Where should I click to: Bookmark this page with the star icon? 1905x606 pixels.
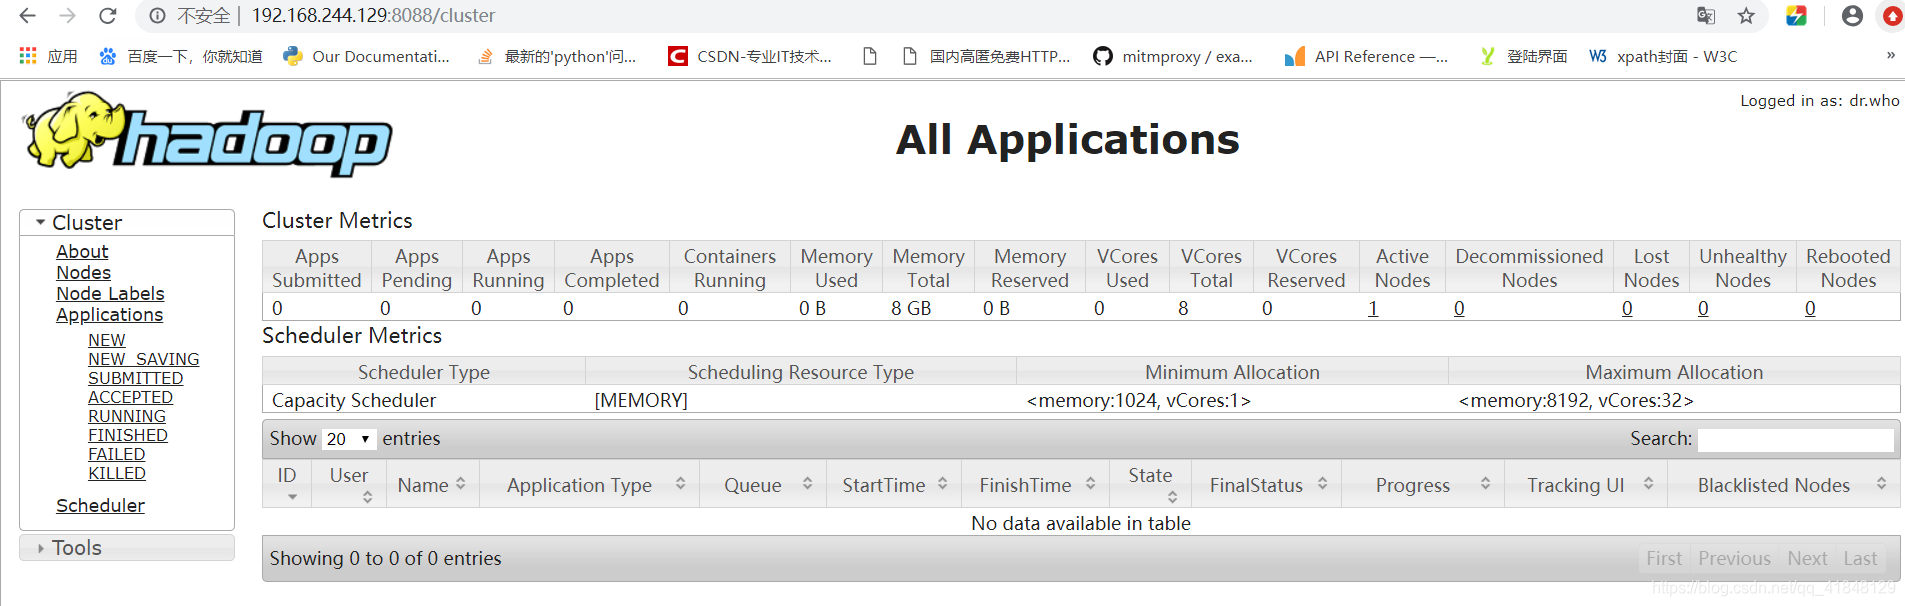pos(1746,16)
